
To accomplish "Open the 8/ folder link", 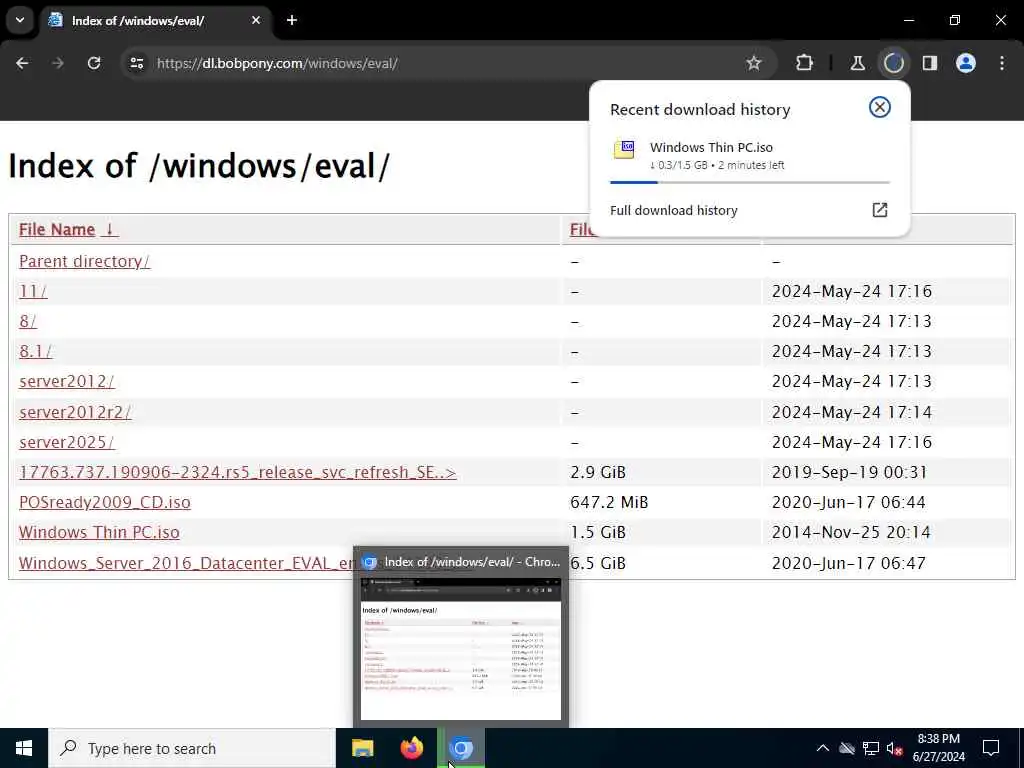I will click(x=27, y=321).
